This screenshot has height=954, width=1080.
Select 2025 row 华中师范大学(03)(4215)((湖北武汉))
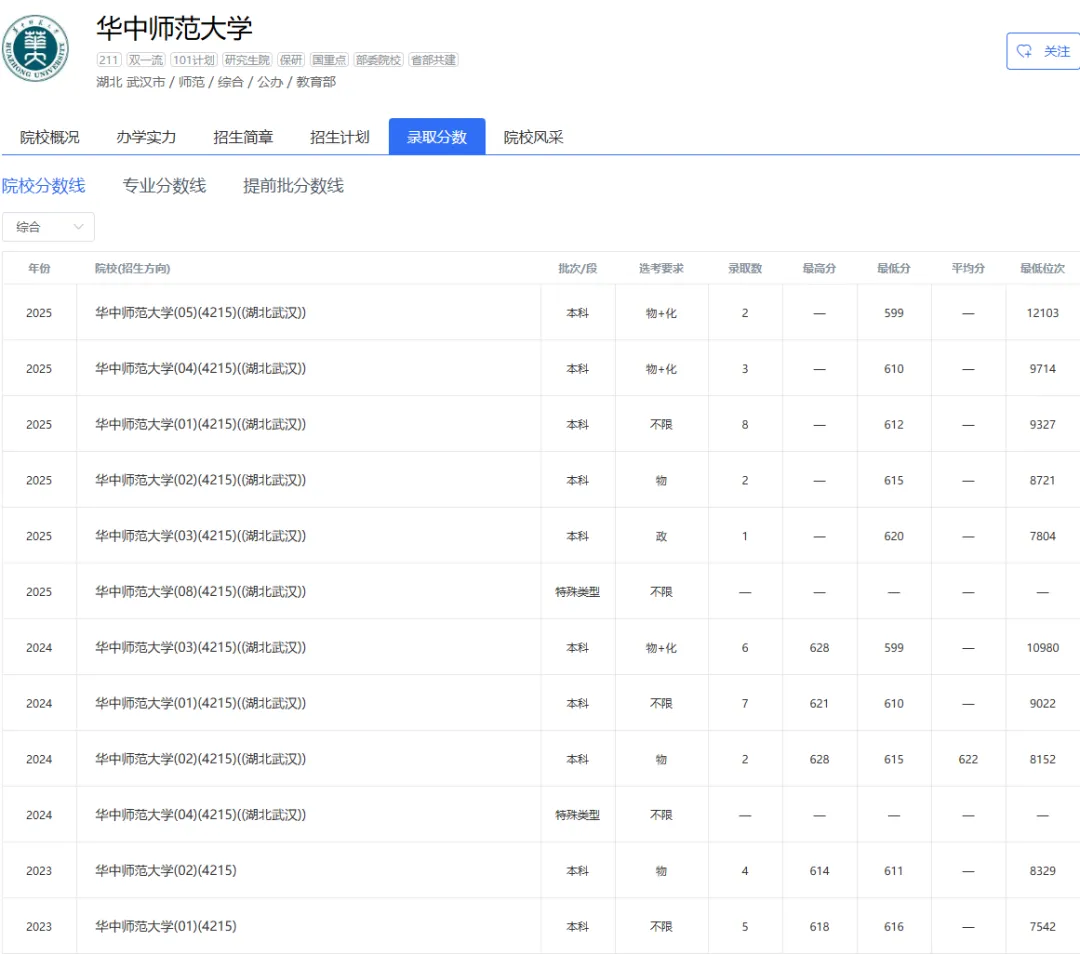(x=541, y=536)
